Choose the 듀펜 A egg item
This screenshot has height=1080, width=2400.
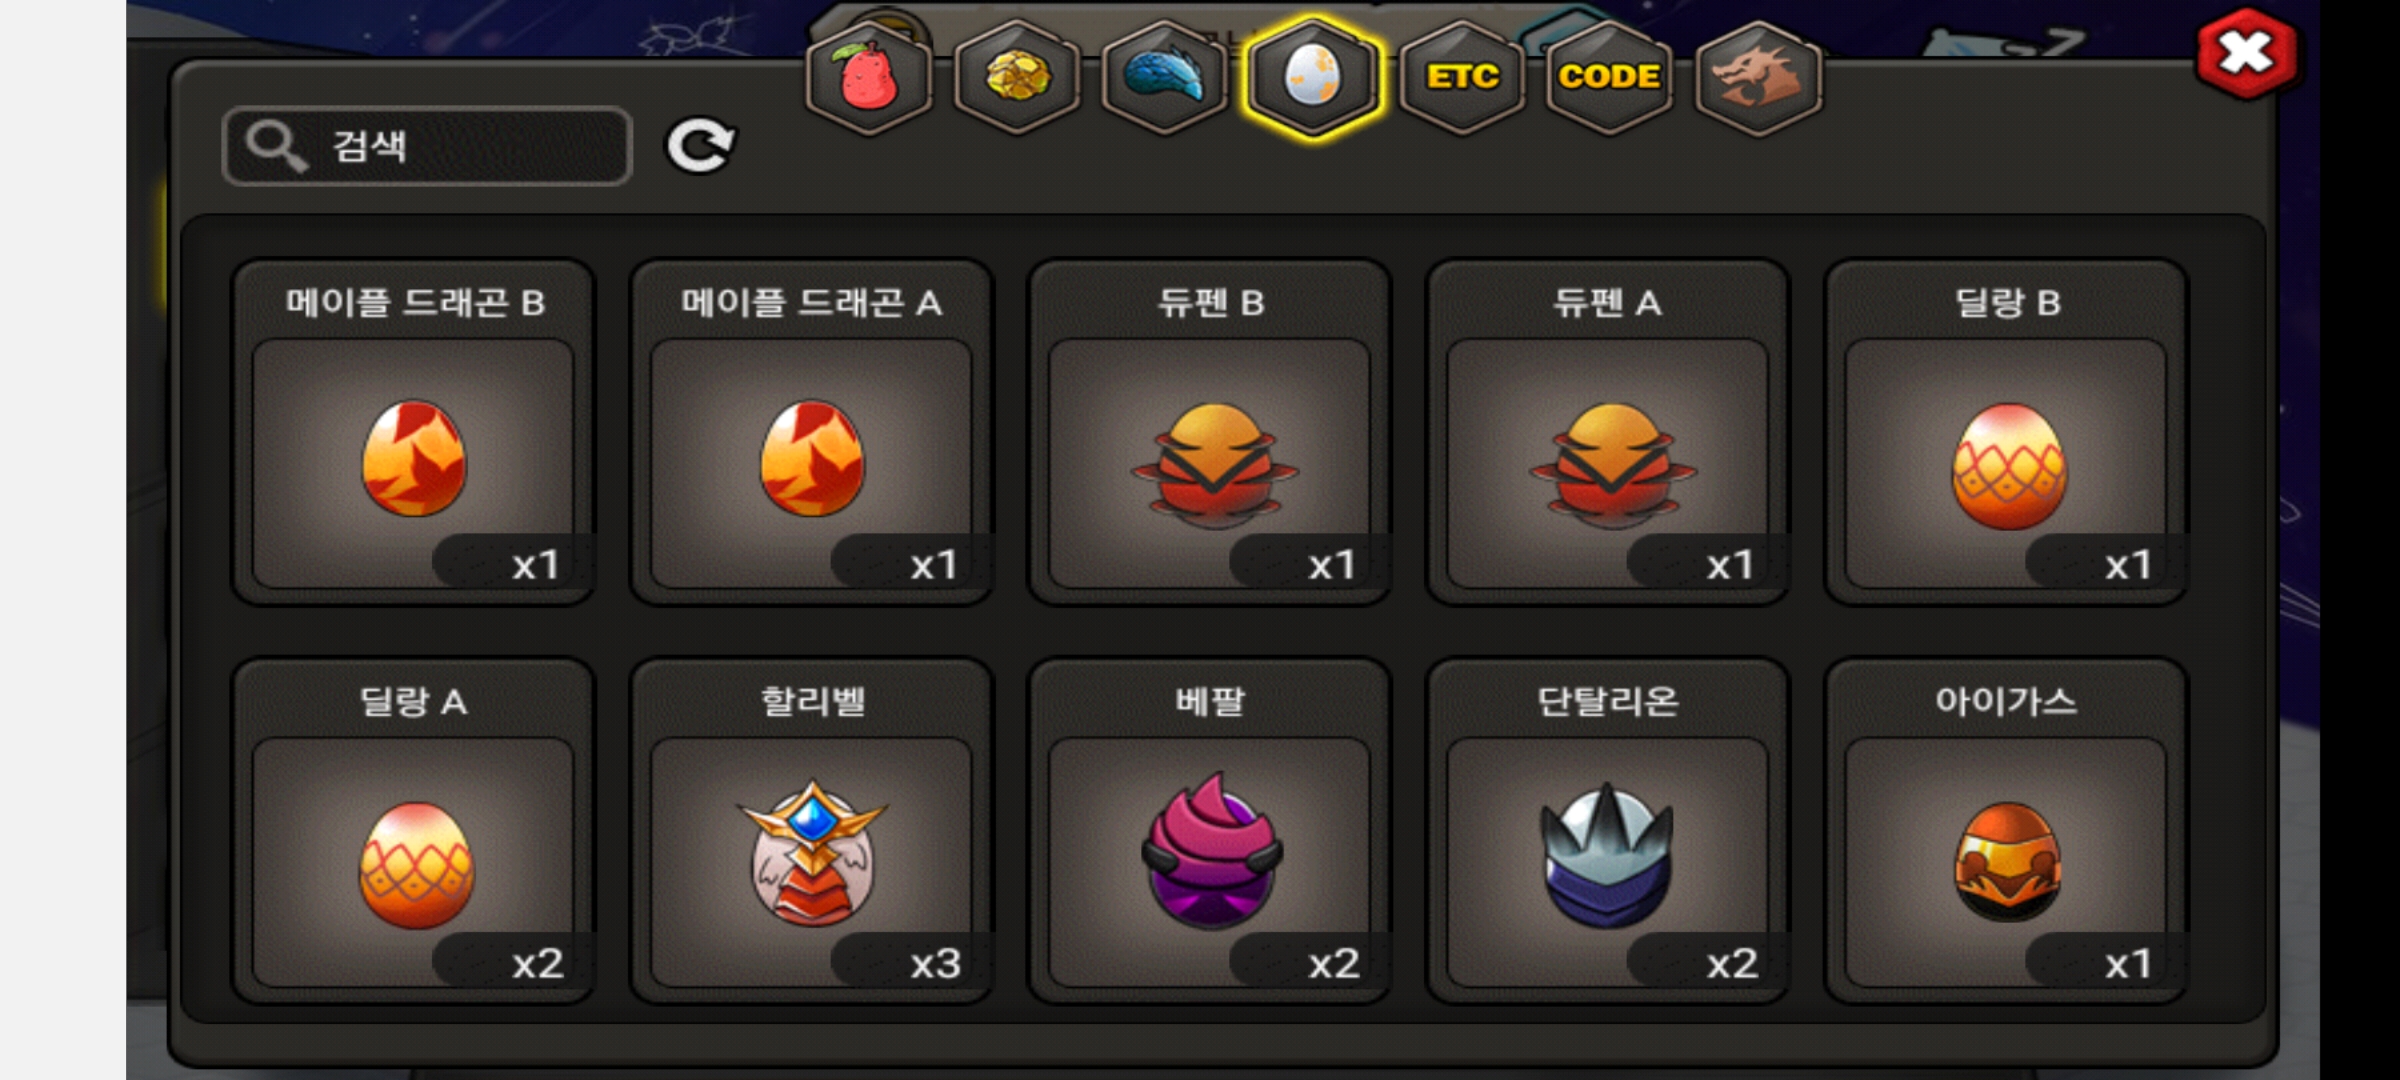[1608, 433]
